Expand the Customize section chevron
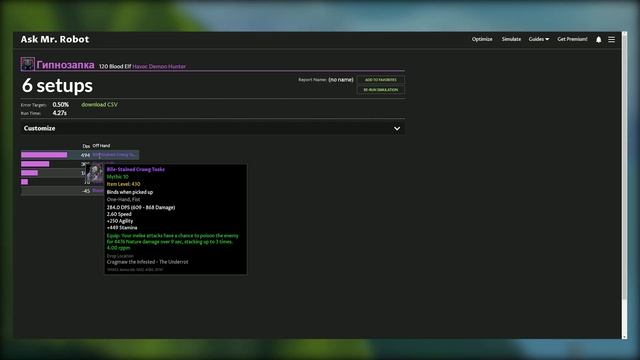The height and width of the screenshot is (360, 640). tap(397, 128)
